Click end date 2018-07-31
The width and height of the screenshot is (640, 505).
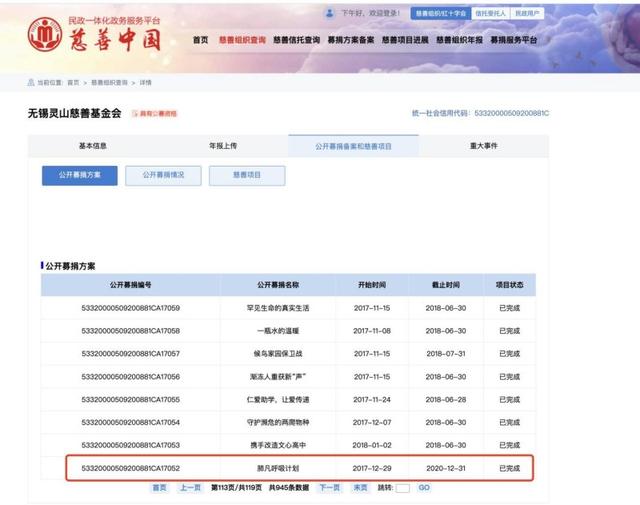click(x=446, y=354)
